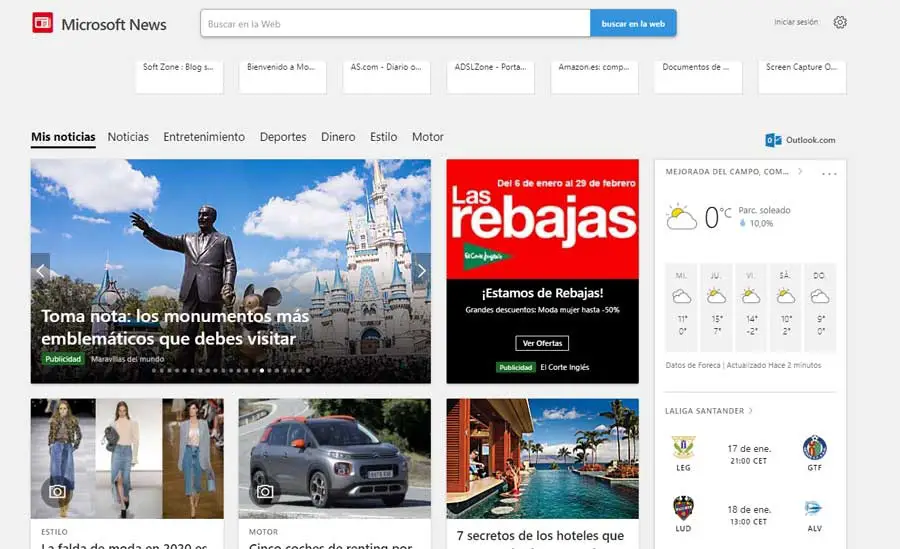Click El Corte Inglés sponsor text
This screenshot has height=549, width=900.
coord(564,367)
